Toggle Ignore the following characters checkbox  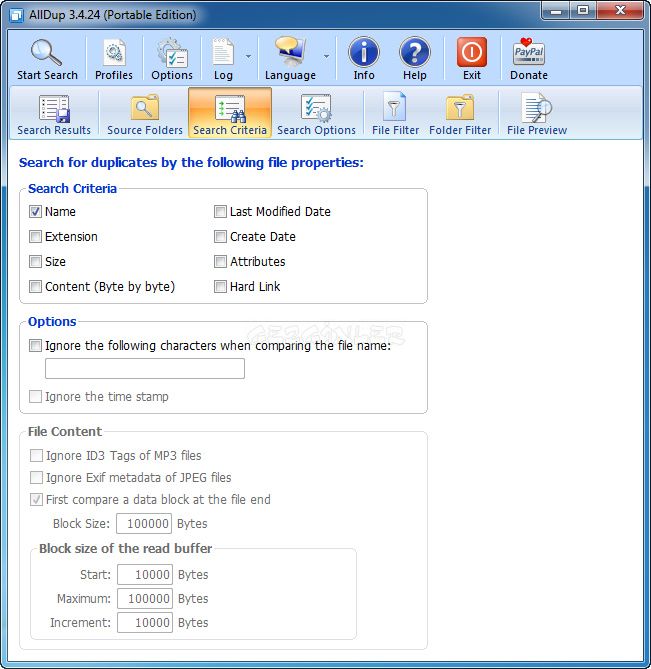36,346
